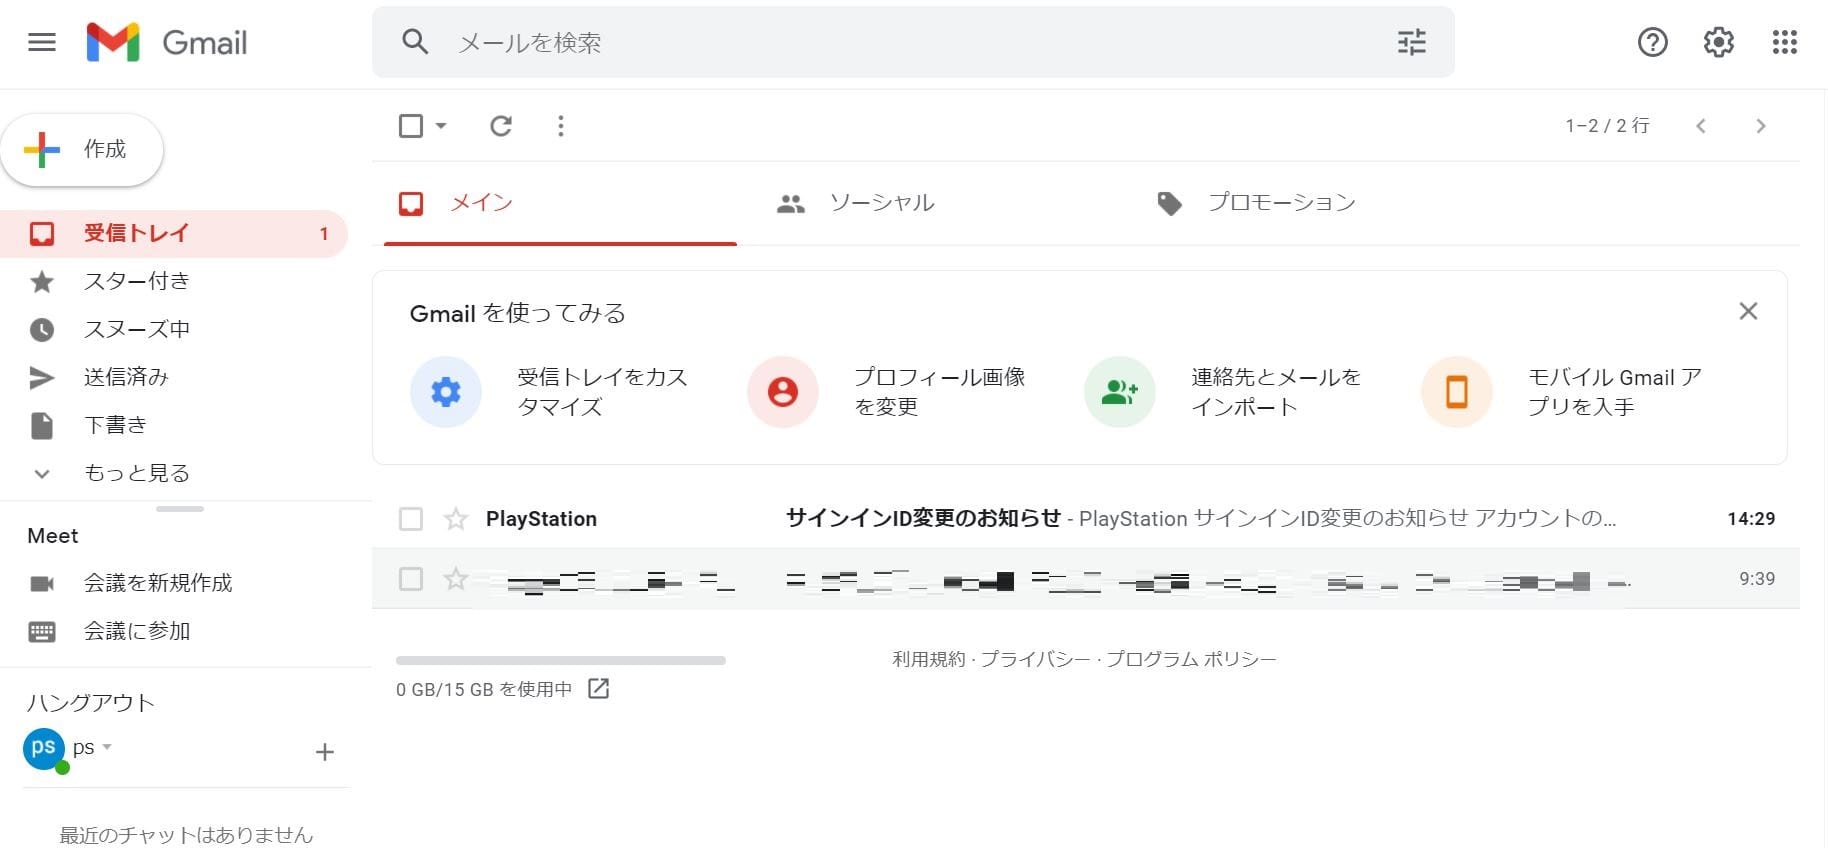The height and width of the screenshot is (848, 1828).
Task: Open the ps status dropdown
Action: coord(107,747)
